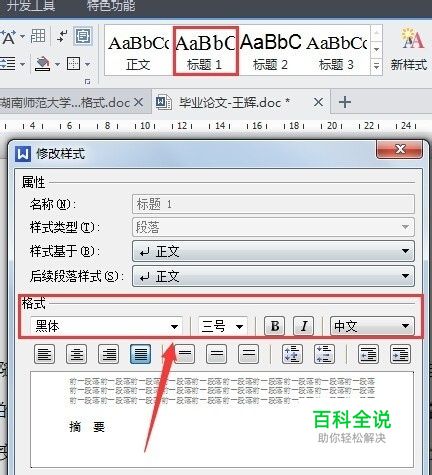Open the insert table grid icon
This screenshot has width=432, height=475.
(38, 36)
